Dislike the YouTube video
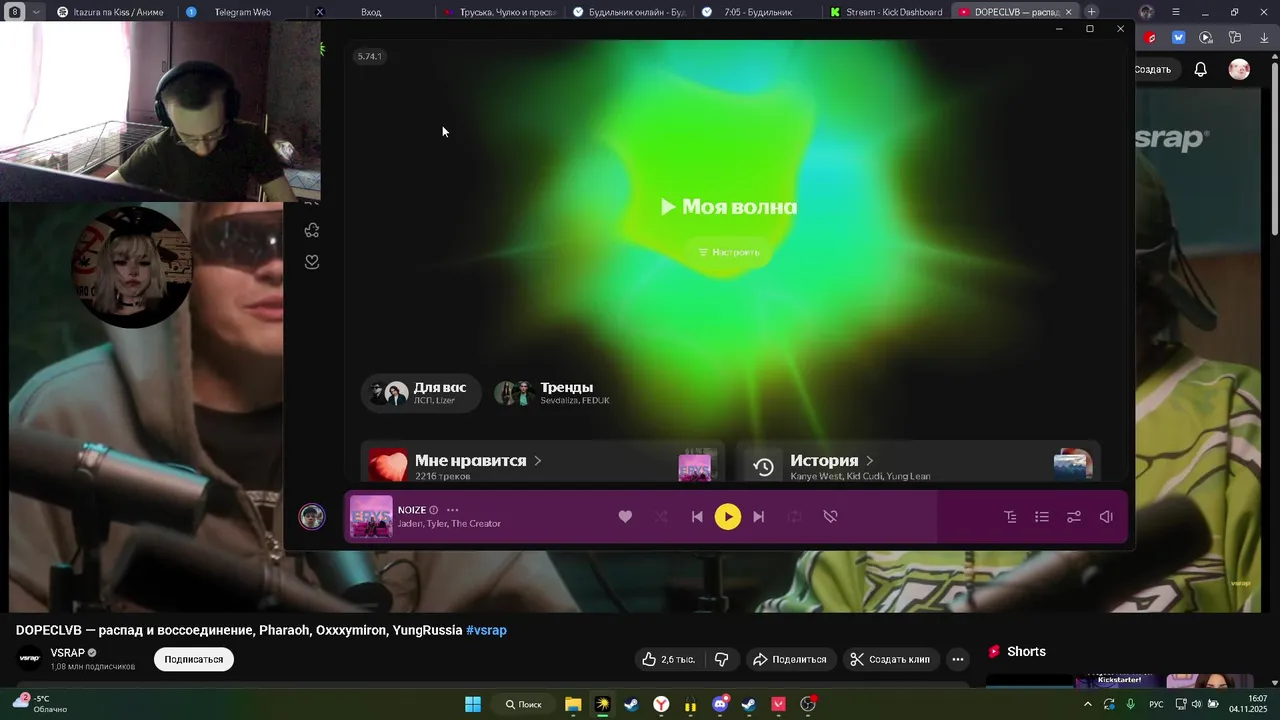This screenshot has height=720, width=1280. point(721,659)
